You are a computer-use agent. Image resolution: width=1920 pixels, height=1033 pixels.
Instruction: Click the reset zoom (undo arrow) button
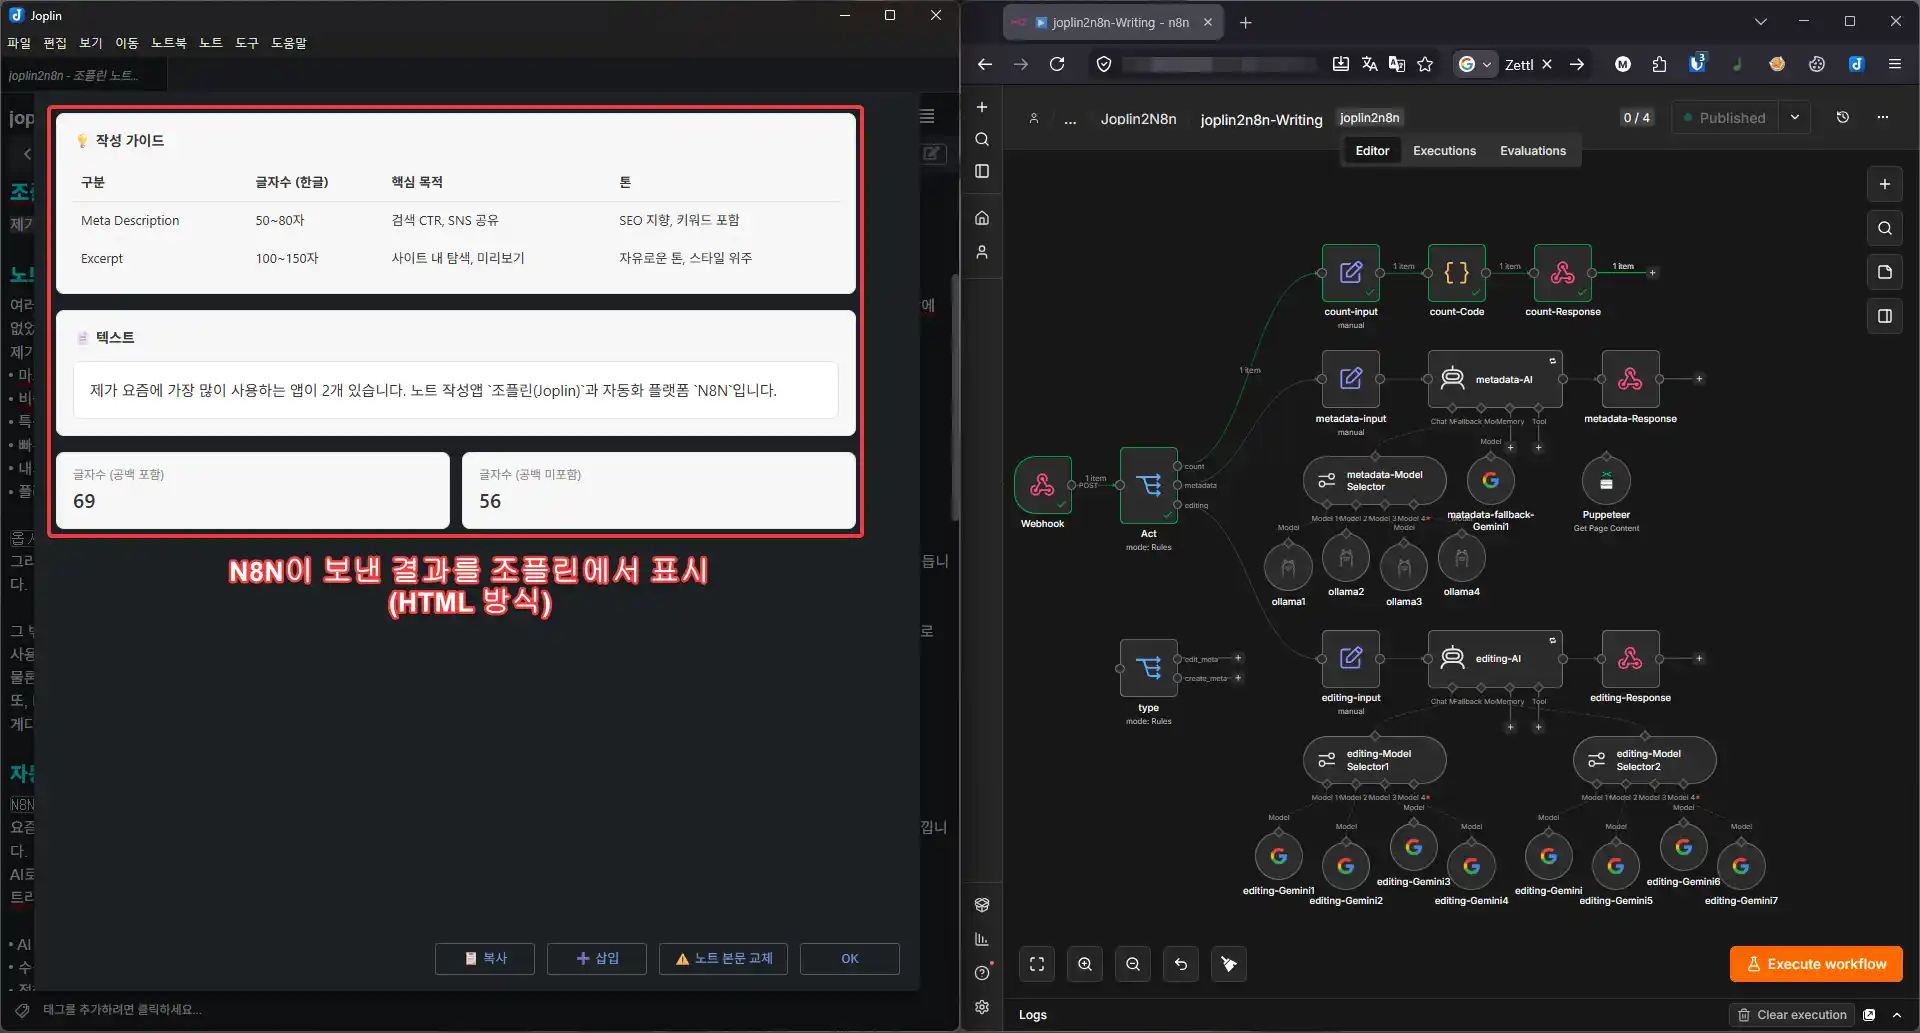coord(1181,964)
